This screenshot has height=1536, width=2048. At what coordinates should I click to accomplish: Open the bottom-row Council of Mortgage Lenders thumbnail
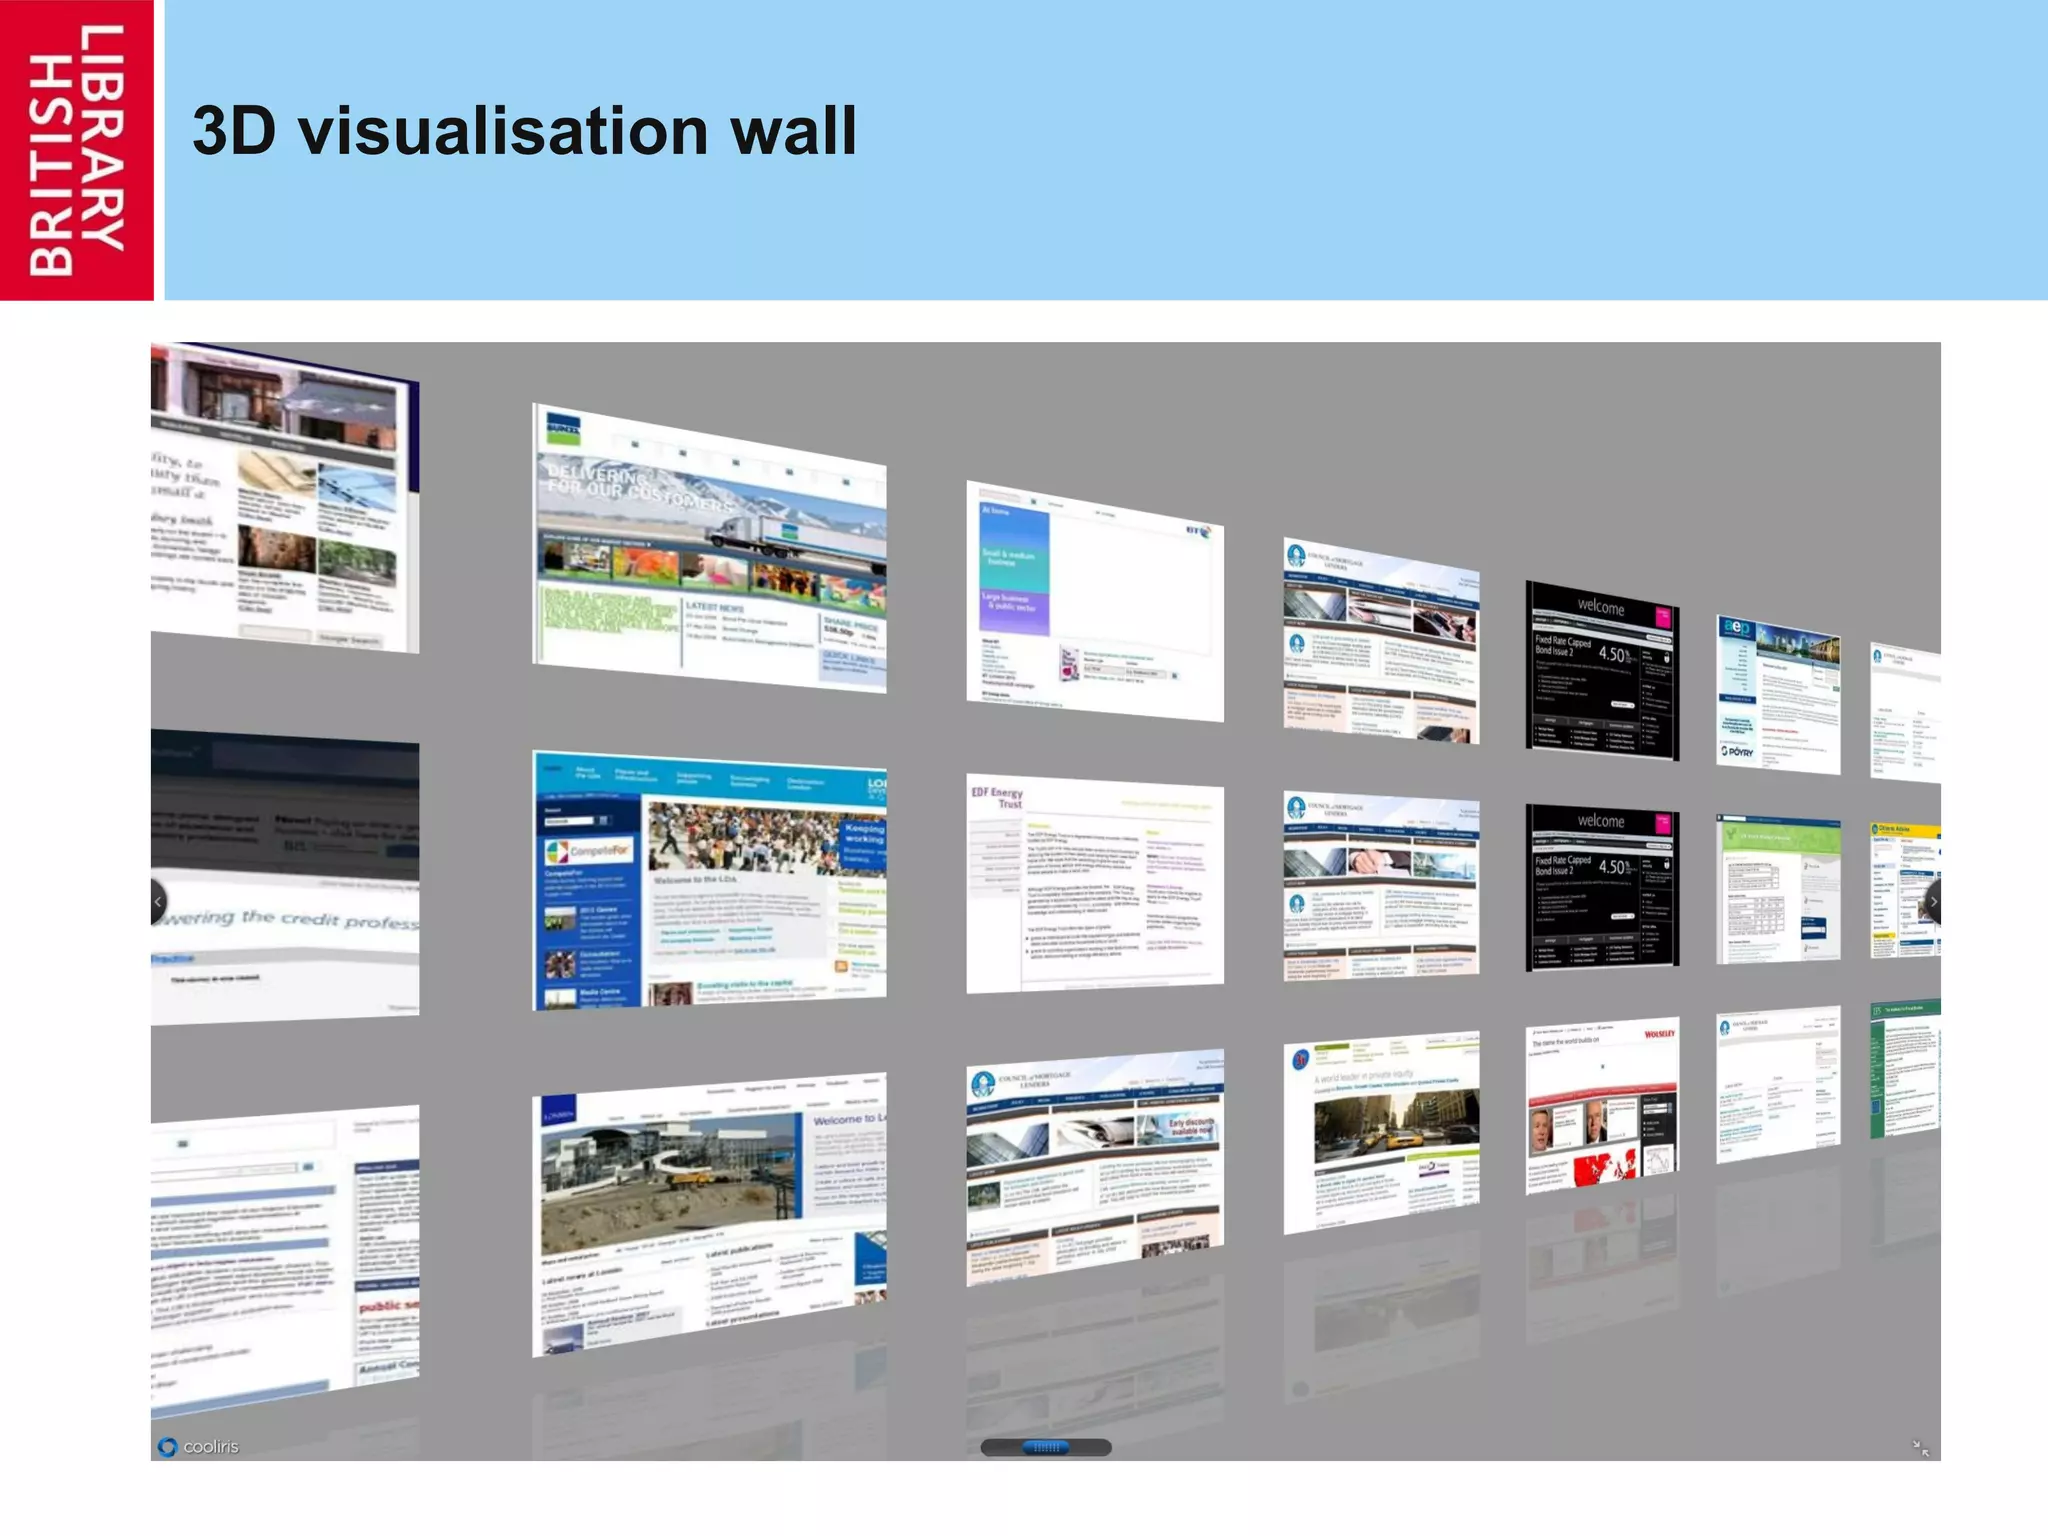pos(1095,1167)
